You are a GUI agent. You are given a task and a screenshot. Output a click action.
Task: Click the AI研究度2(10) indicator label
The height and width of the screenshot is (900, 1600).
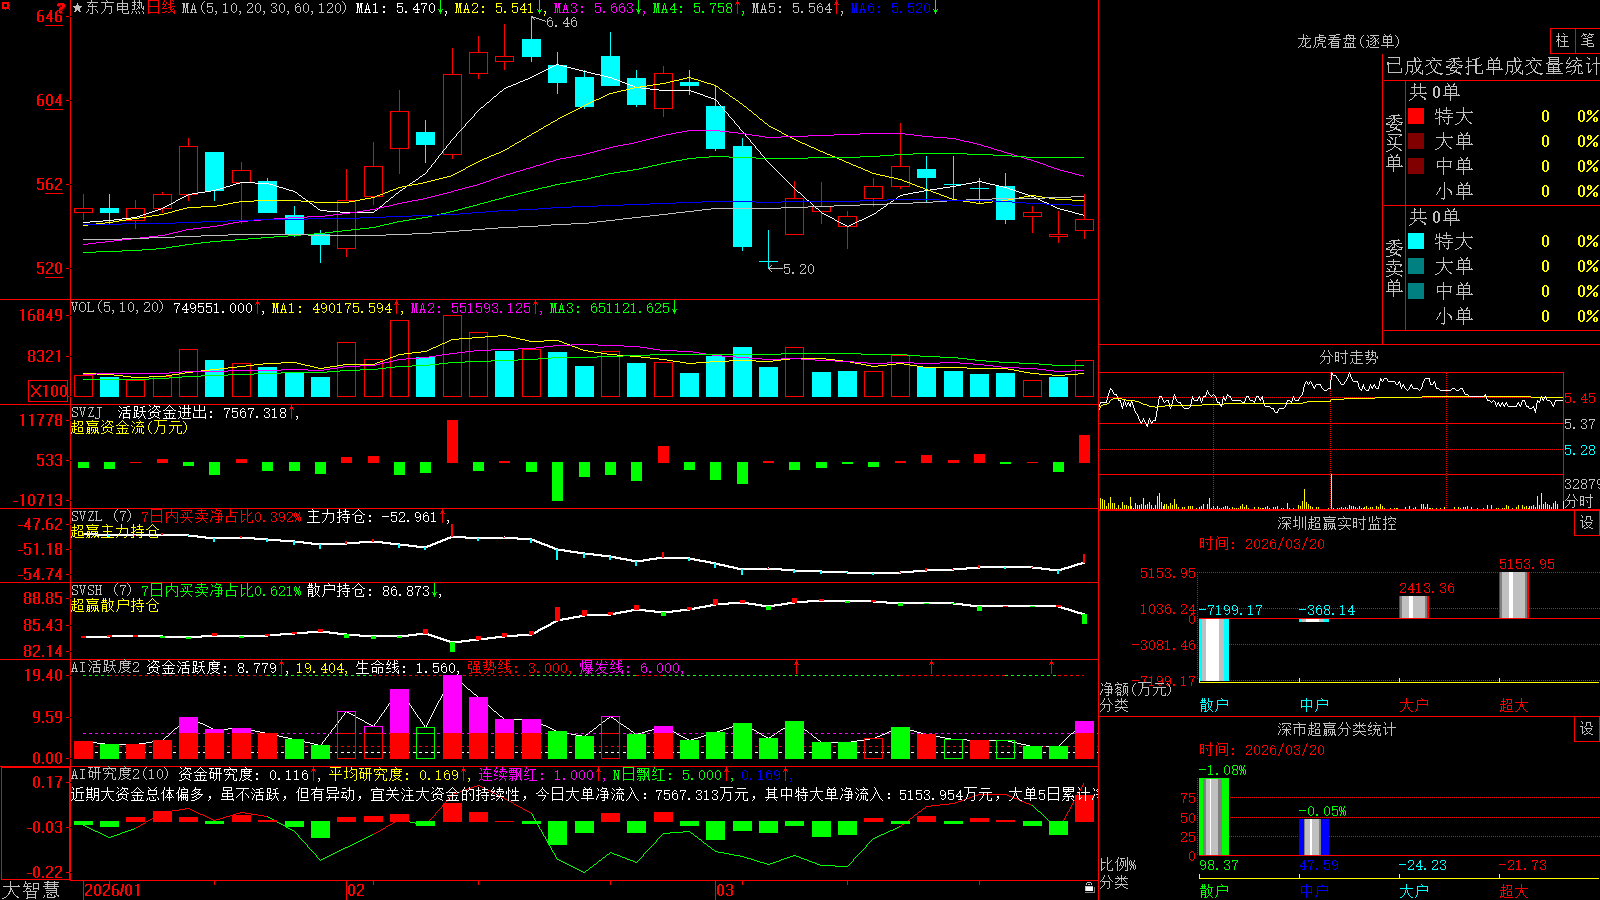tap(121, 774)
